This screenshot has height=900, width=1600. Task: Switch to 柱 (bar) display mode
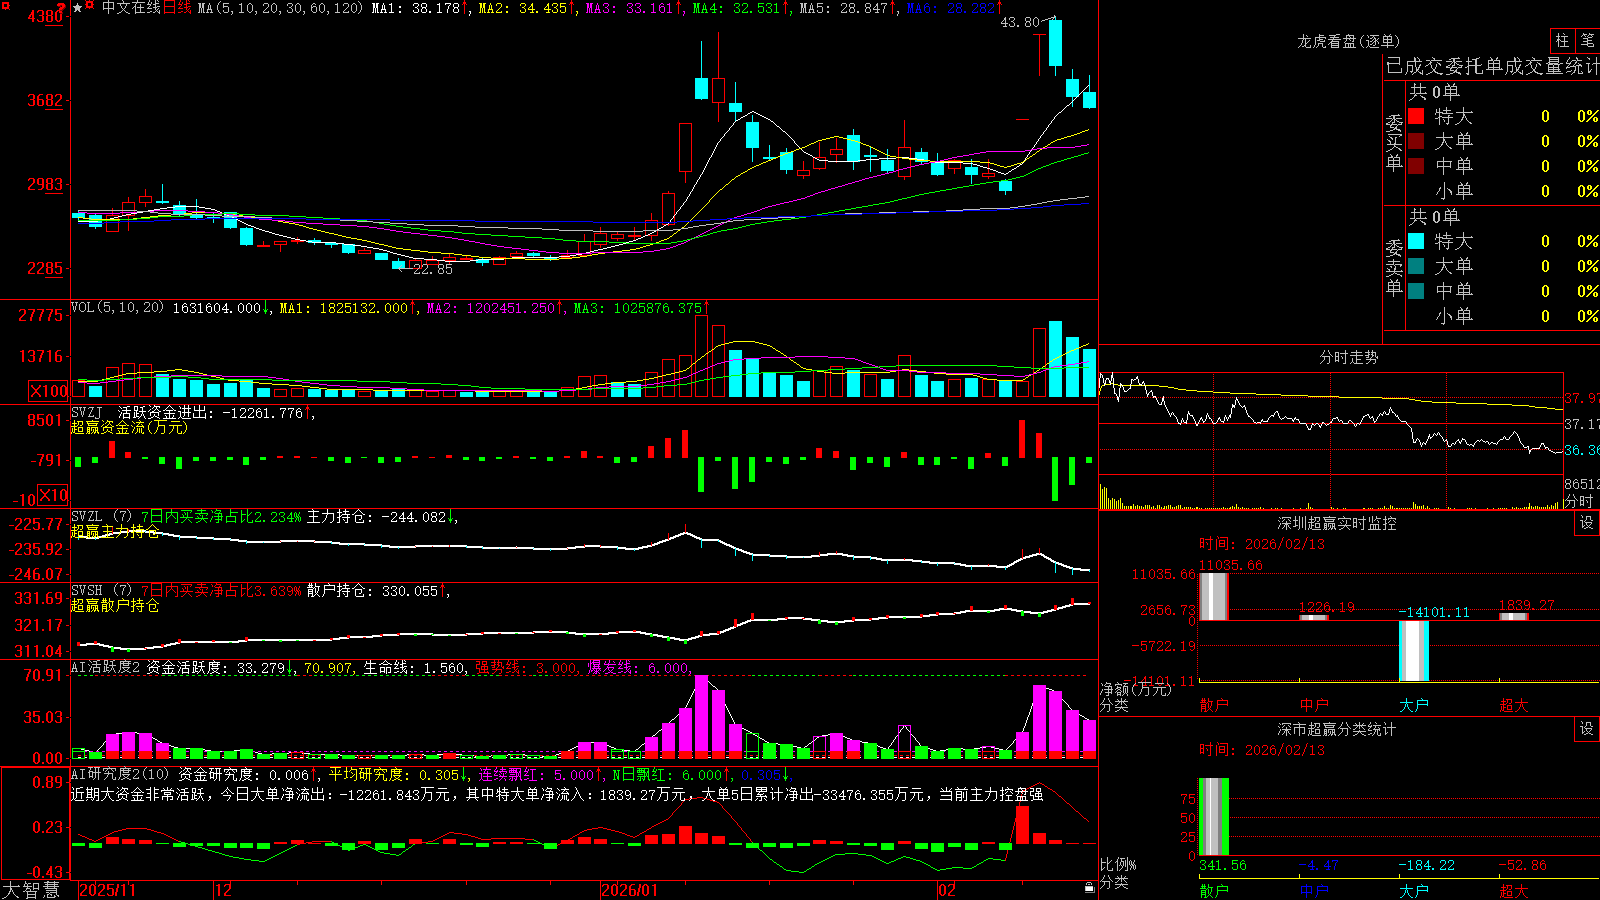point(1562,41)
